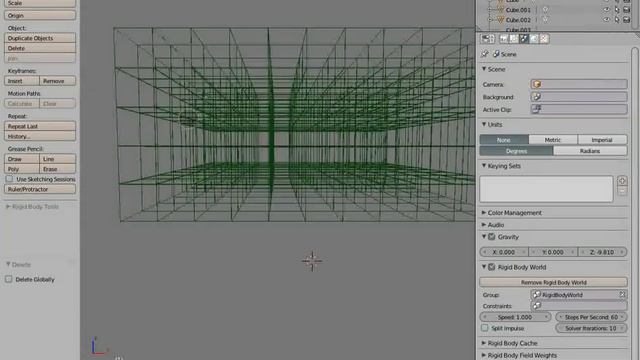The image size is (640, 360).
Task: Click the Origin button
Action: pos(40,16)
